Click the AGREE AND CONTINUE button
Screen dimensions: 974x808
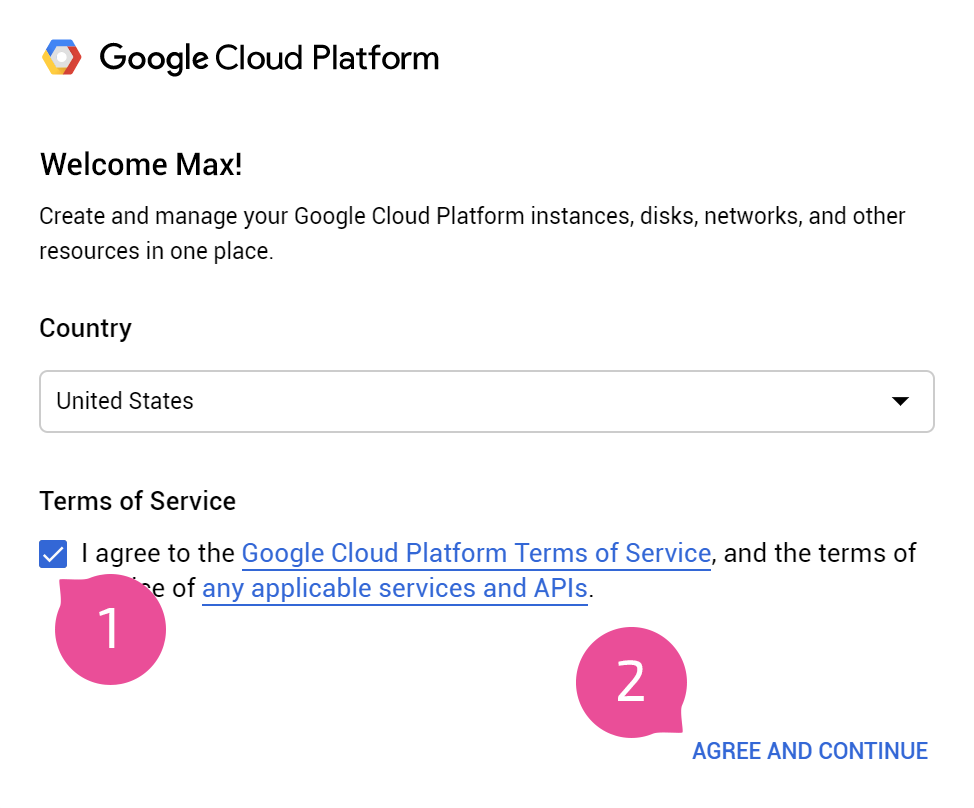pos(810,751)
